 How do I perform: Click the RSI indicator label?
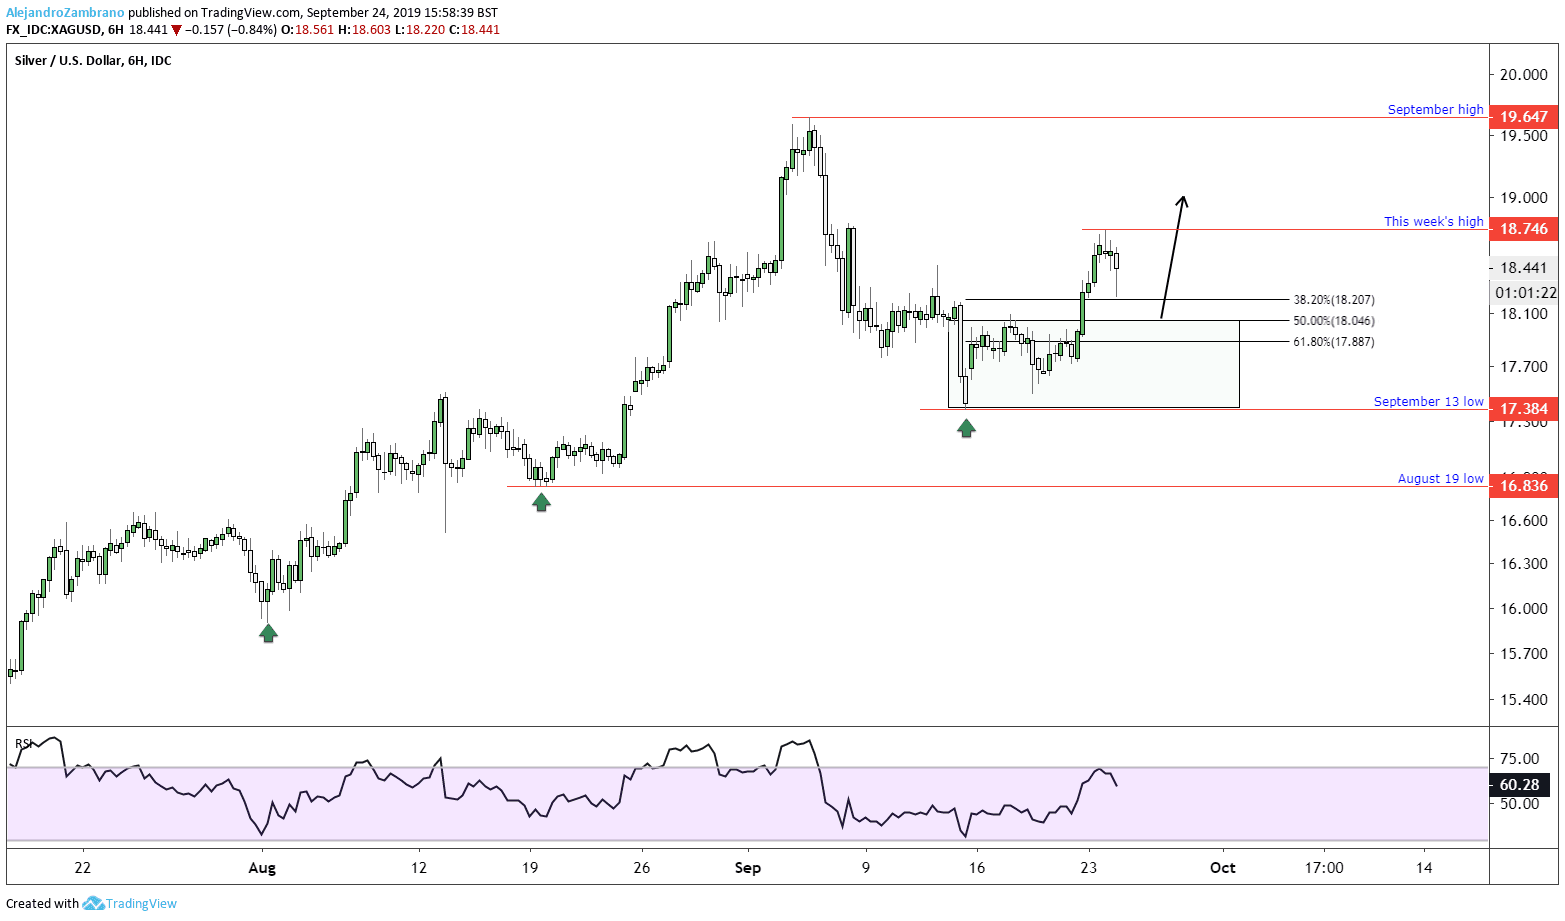[x=24, y=744]
